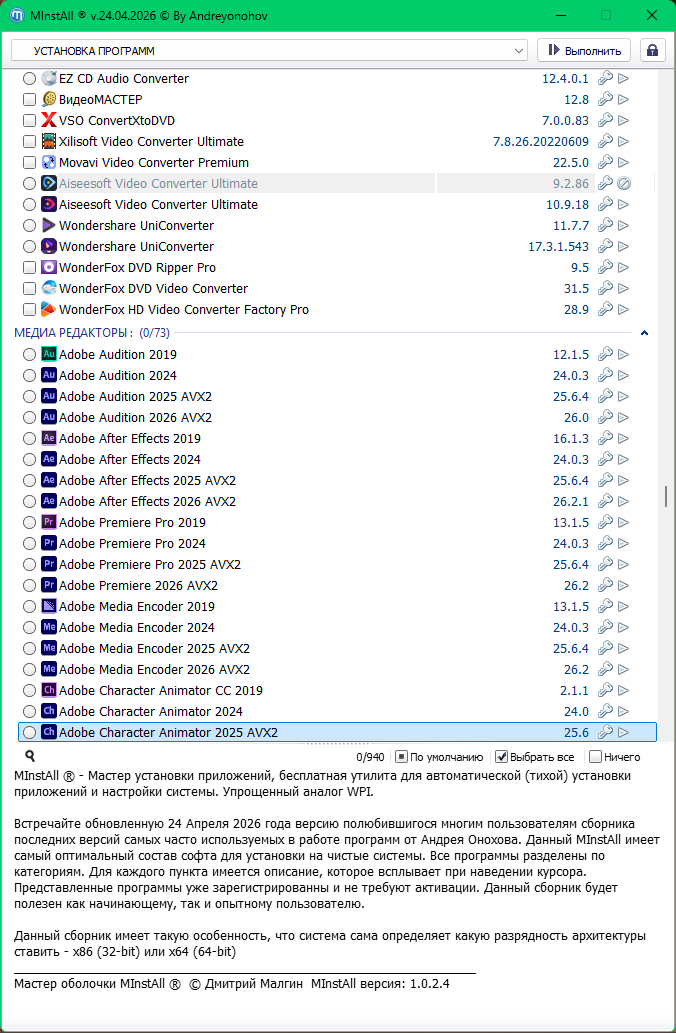Collapse the 'МЕДИА РЕДАКТОРЫ' category arrow
The width and height of the screenshot is (676, 1033).
644,332
